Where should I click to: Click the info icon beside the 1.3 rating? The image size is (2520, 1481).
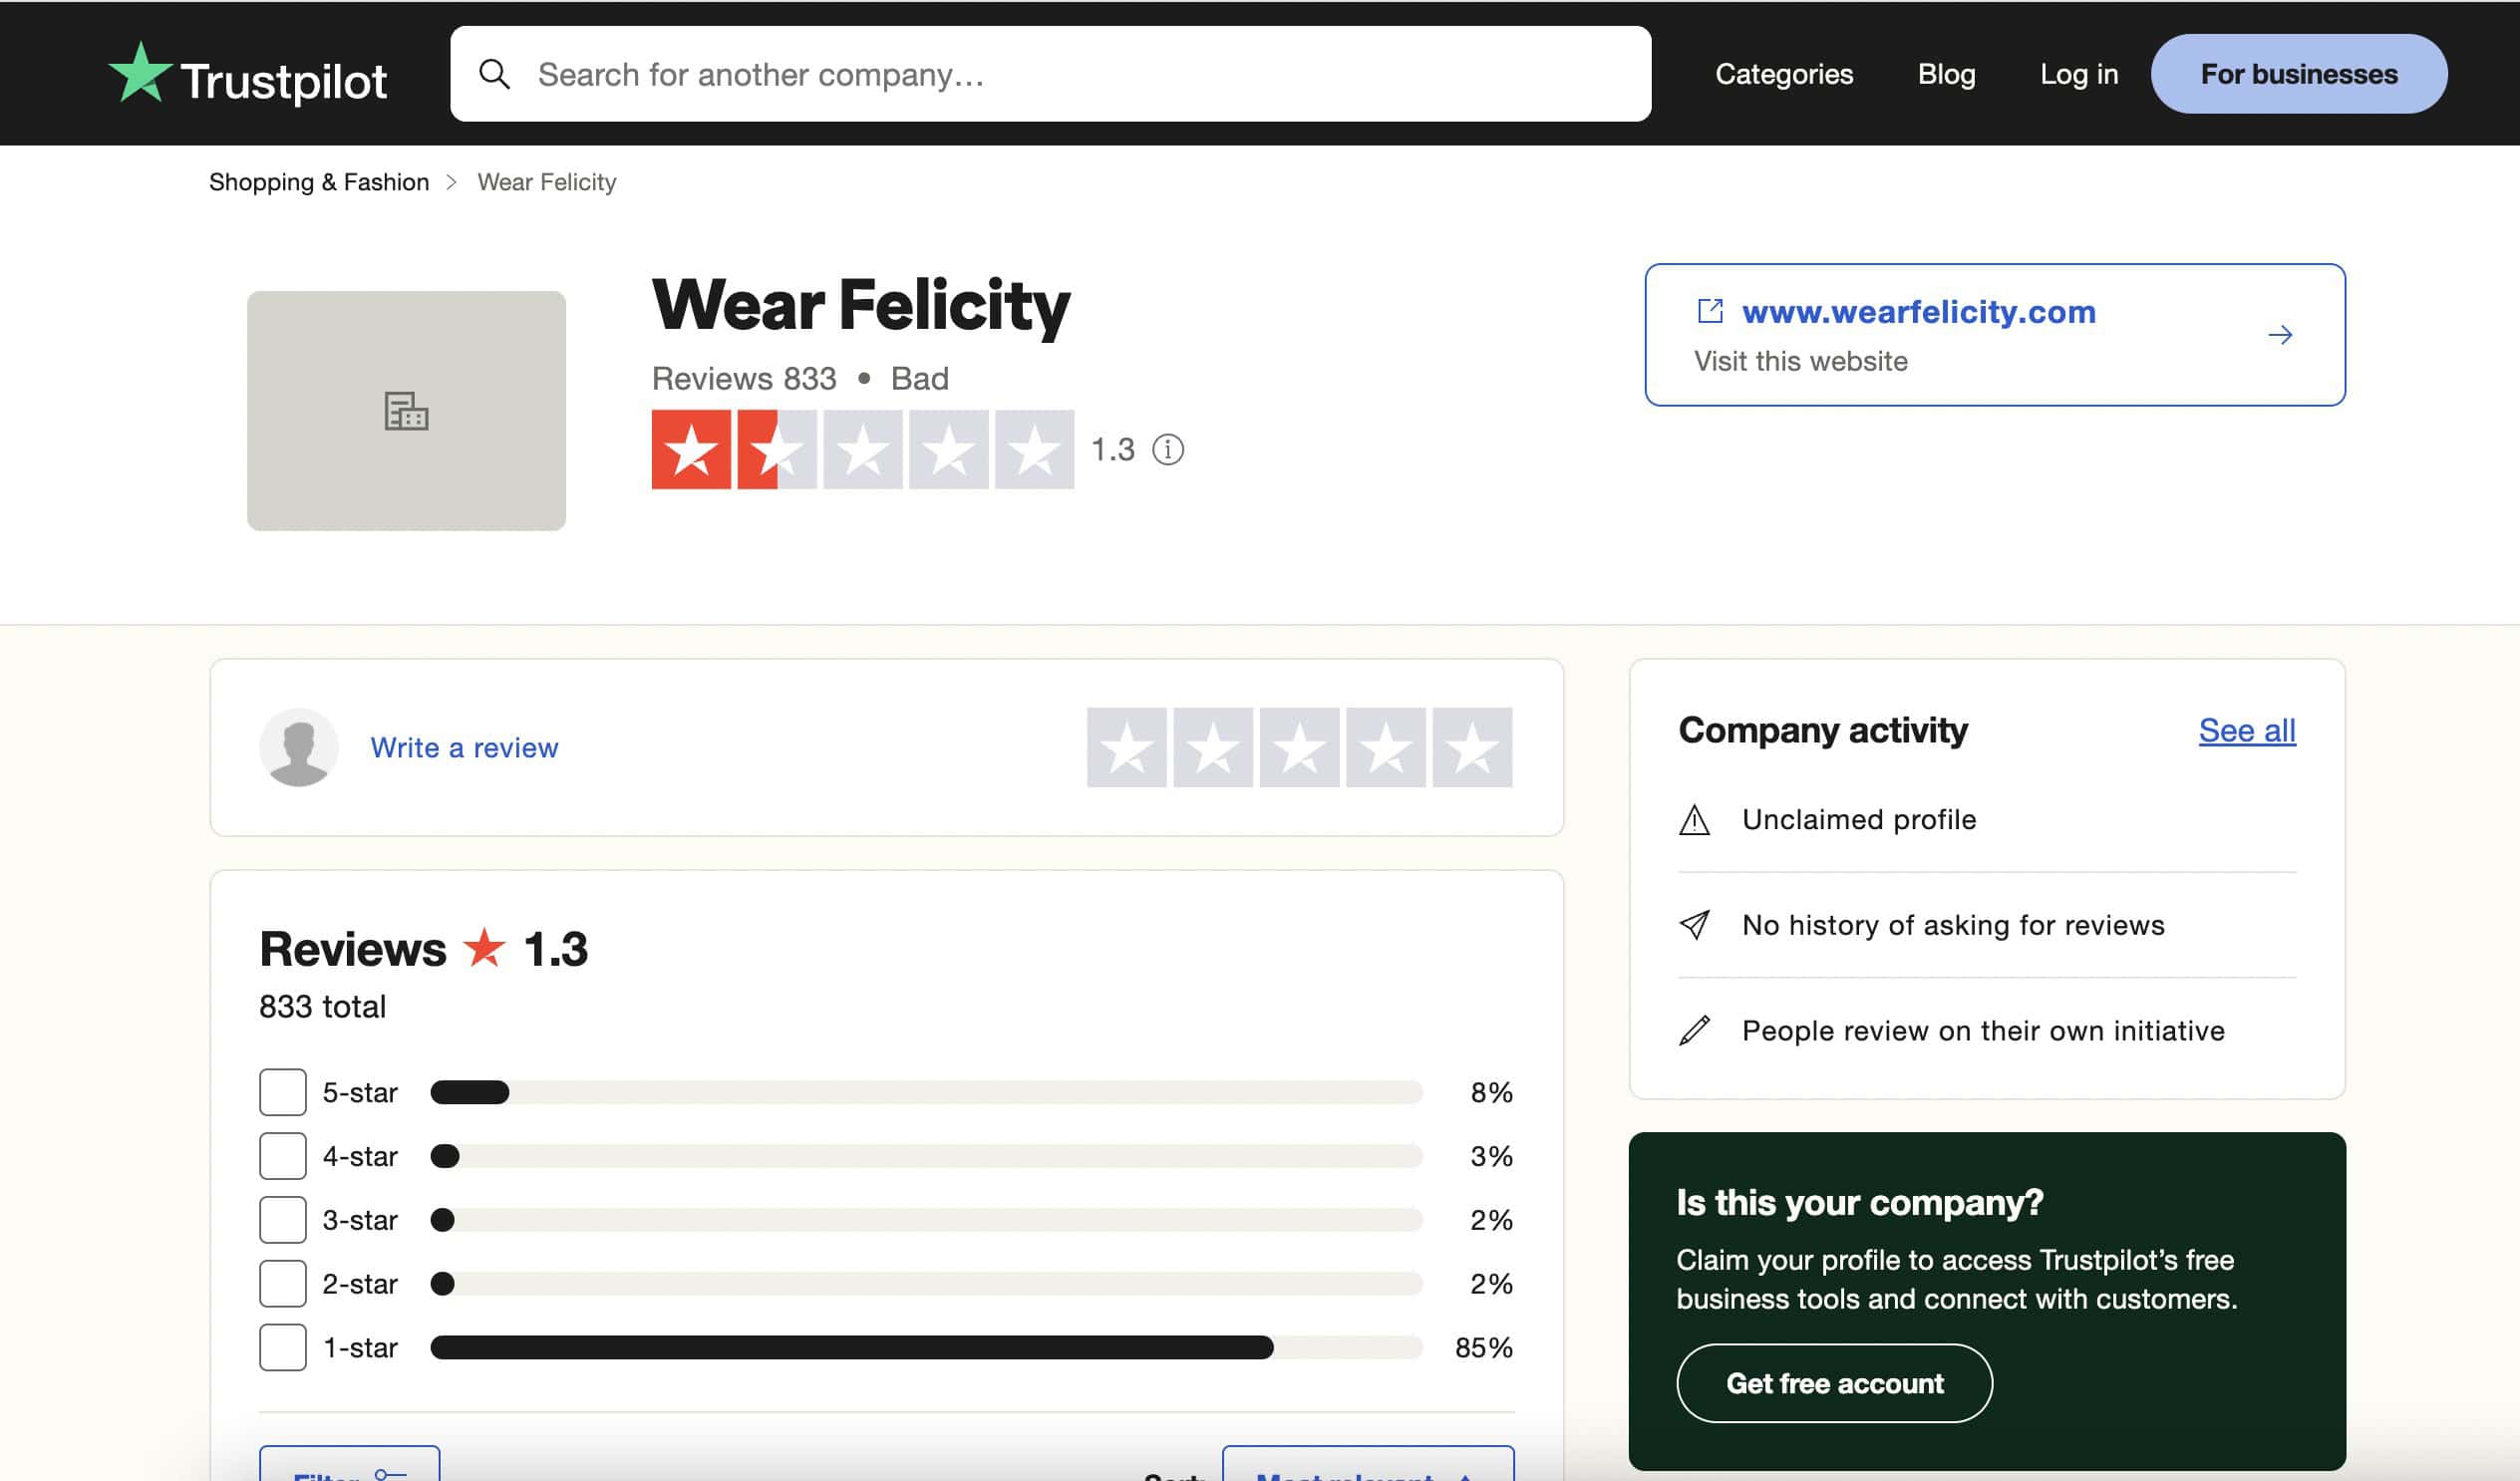(x=1168, y=451)
